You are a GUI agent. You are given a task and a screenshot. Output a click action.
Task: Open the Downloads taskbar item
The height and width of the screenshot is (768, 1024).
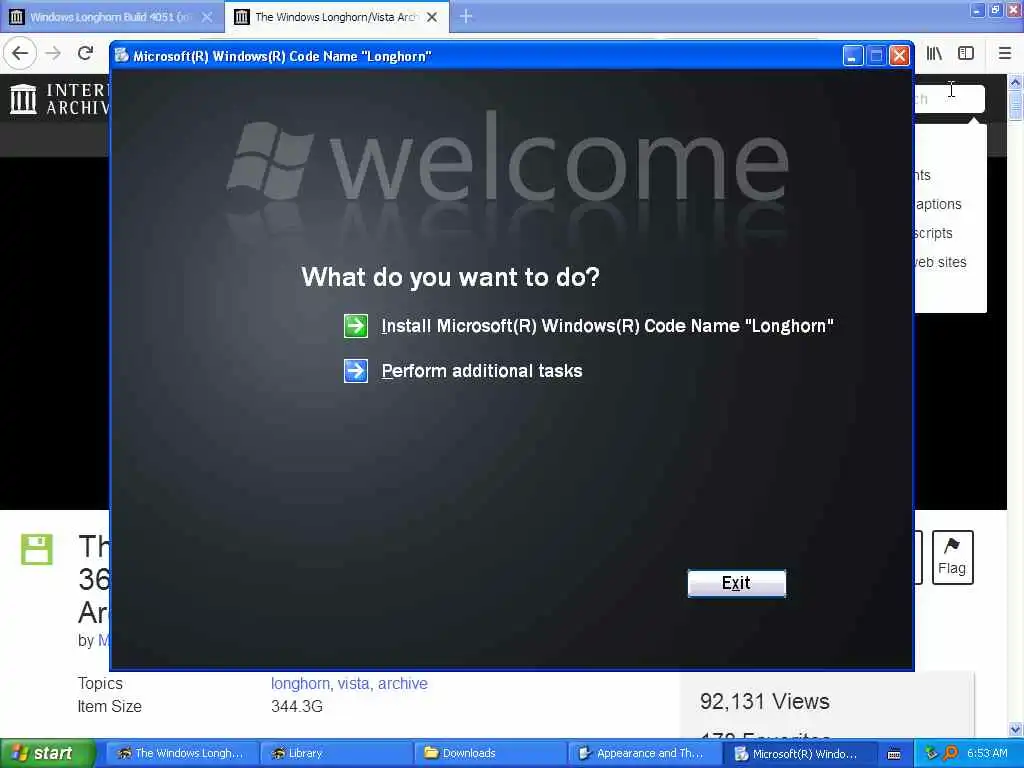(x=490, y=754)
